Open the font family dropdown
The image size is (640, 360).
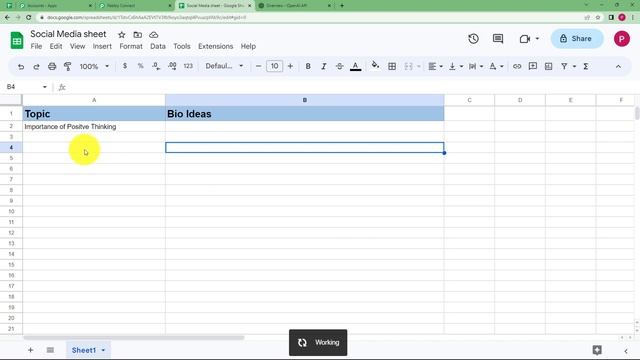(224, 66)
